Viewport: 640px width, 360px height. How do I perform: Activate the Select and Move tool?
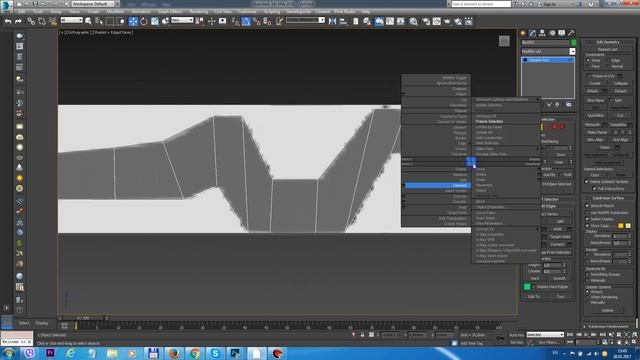coord(133,21)
